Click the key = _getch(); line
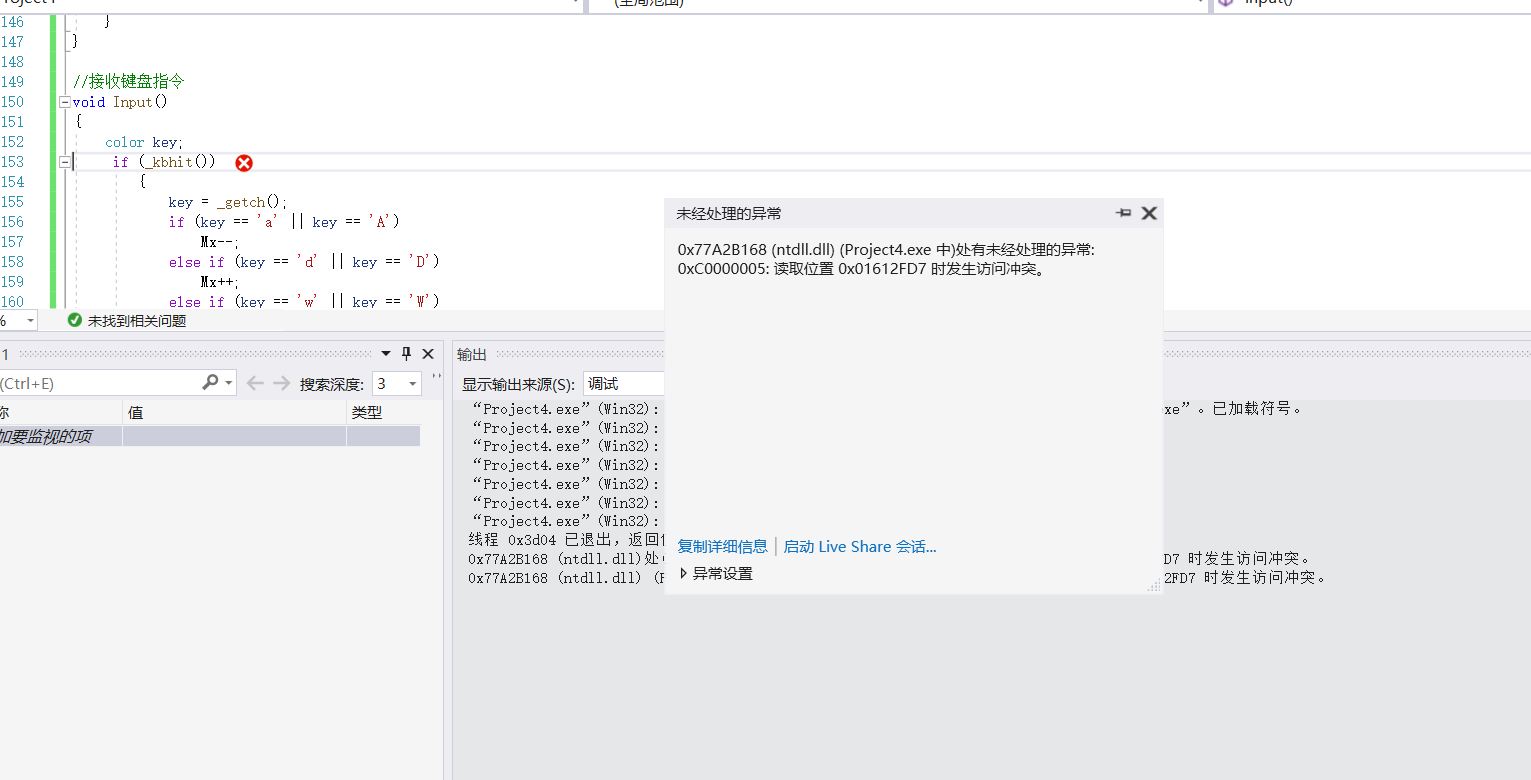1531x780 pixels. click(228, 202)
